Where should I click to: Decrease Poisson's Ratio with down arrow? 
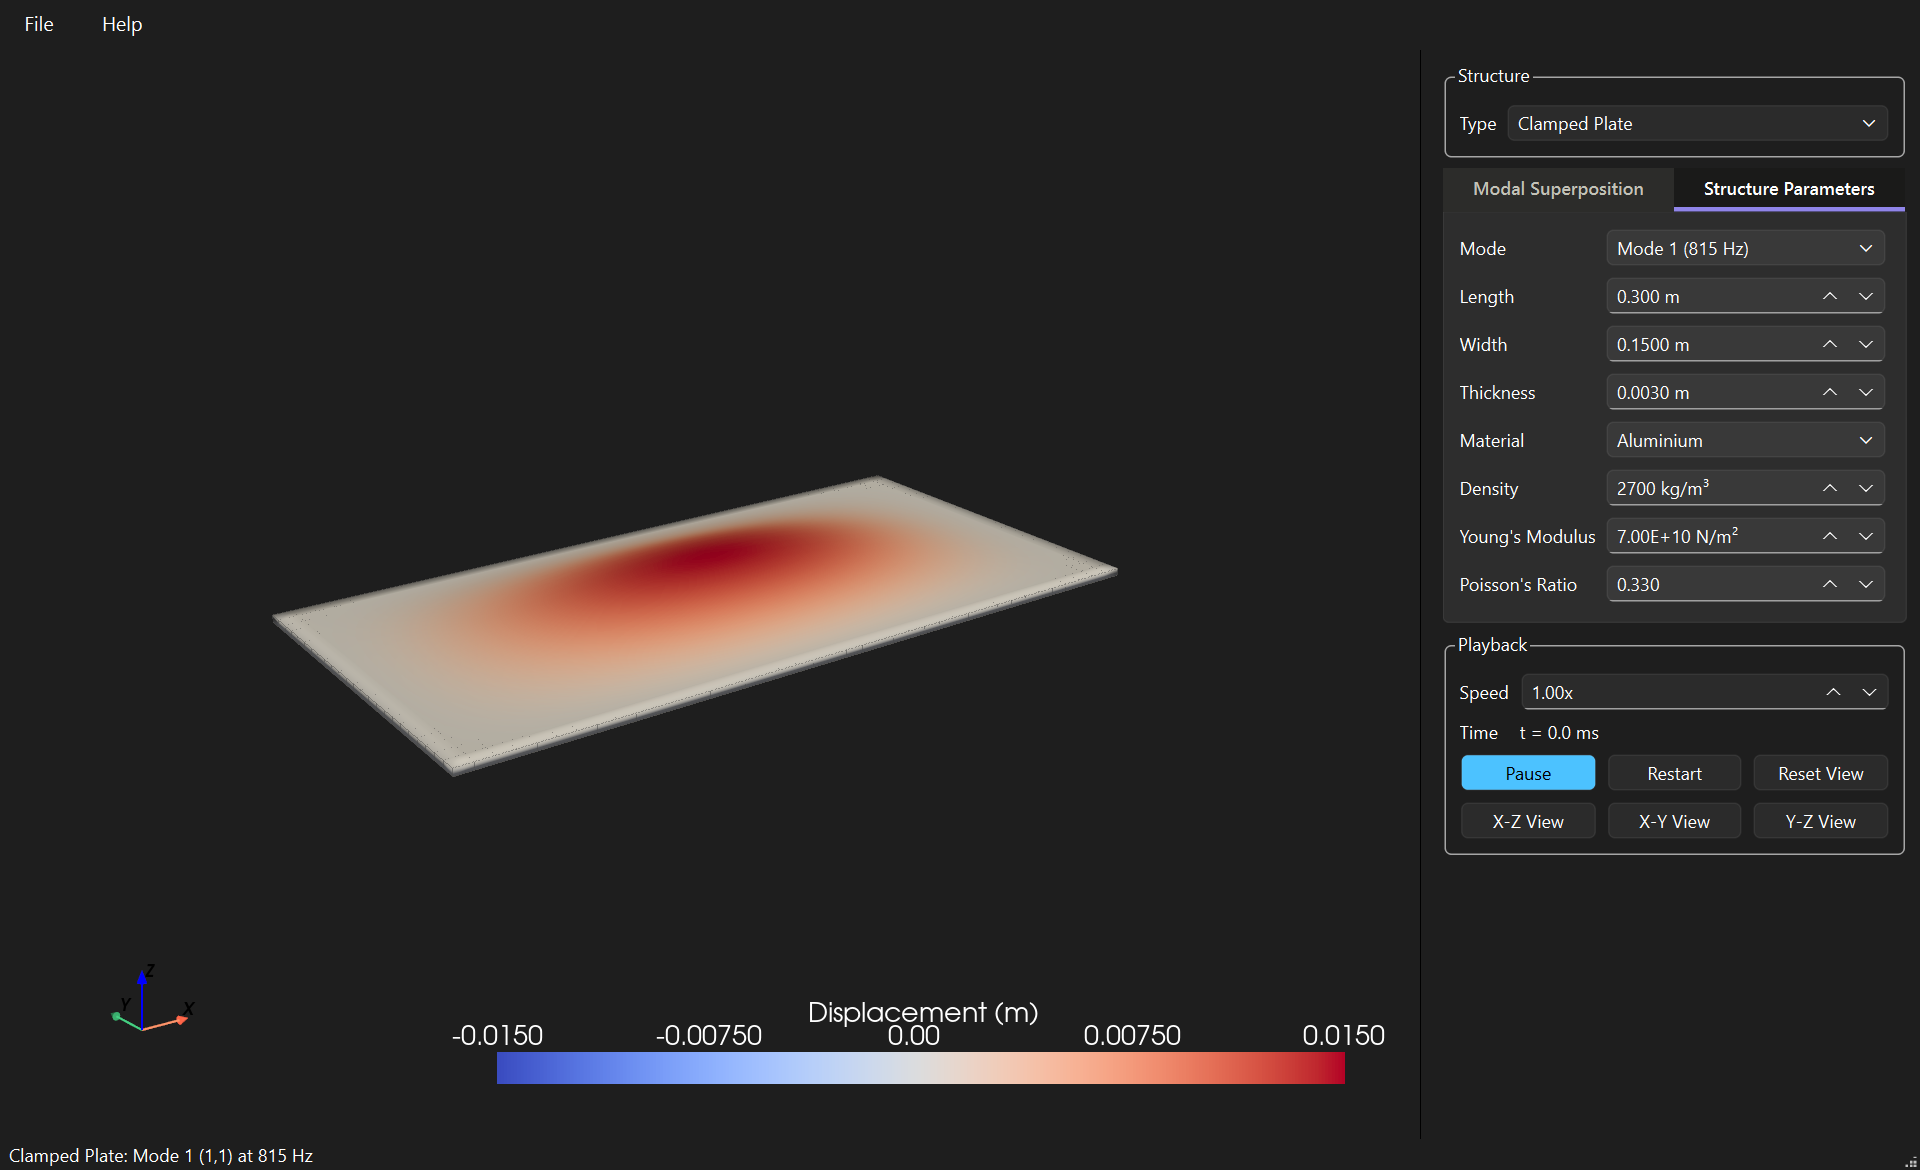click(1866, 585)
